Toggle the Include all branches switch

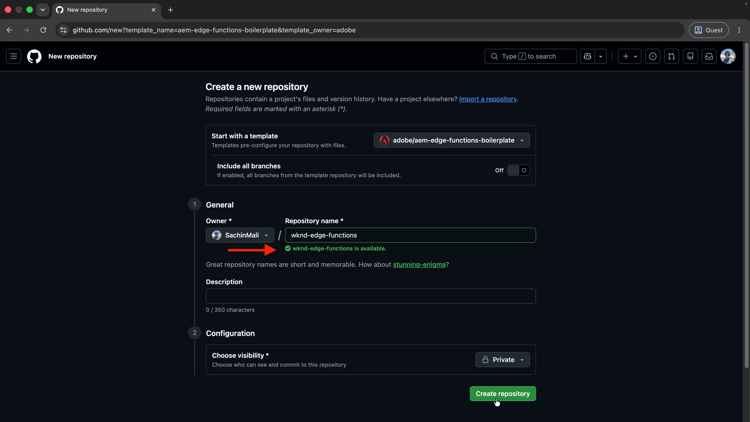coord(518,170)
